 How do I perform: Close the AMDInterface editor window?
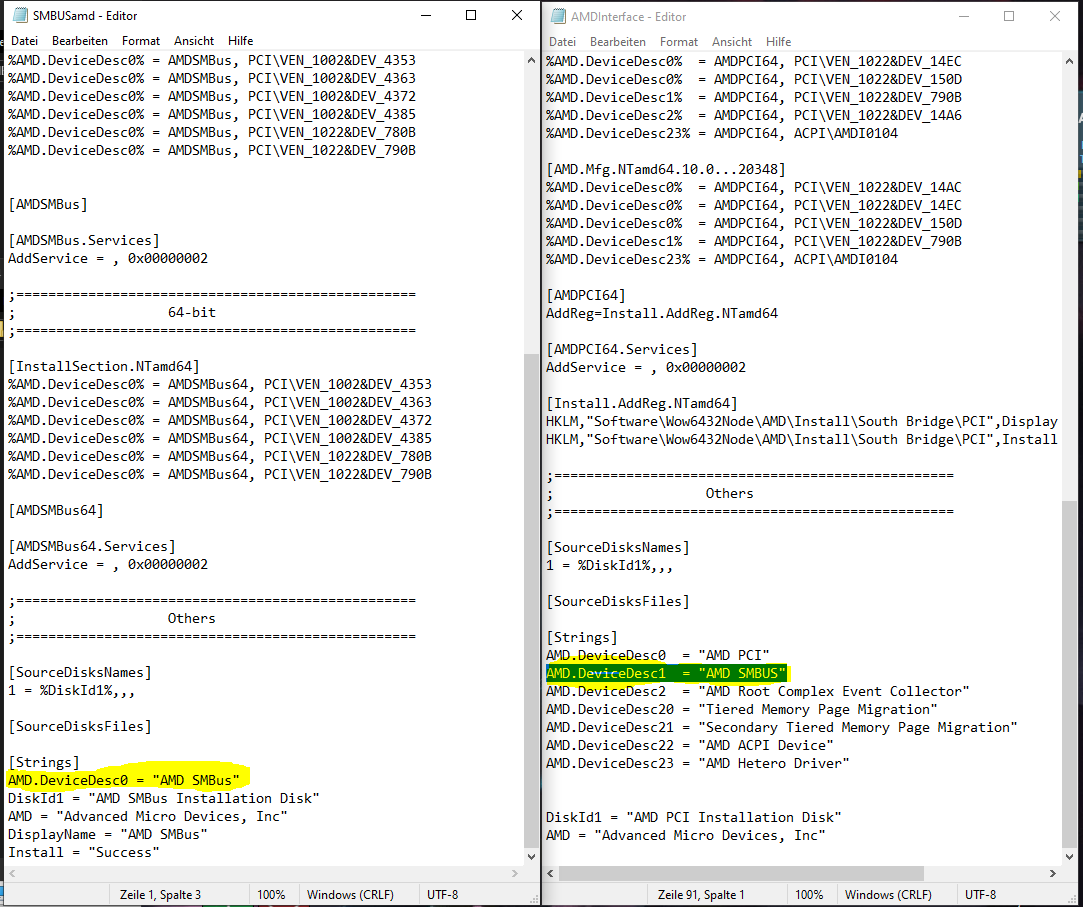pos(1055,17)
